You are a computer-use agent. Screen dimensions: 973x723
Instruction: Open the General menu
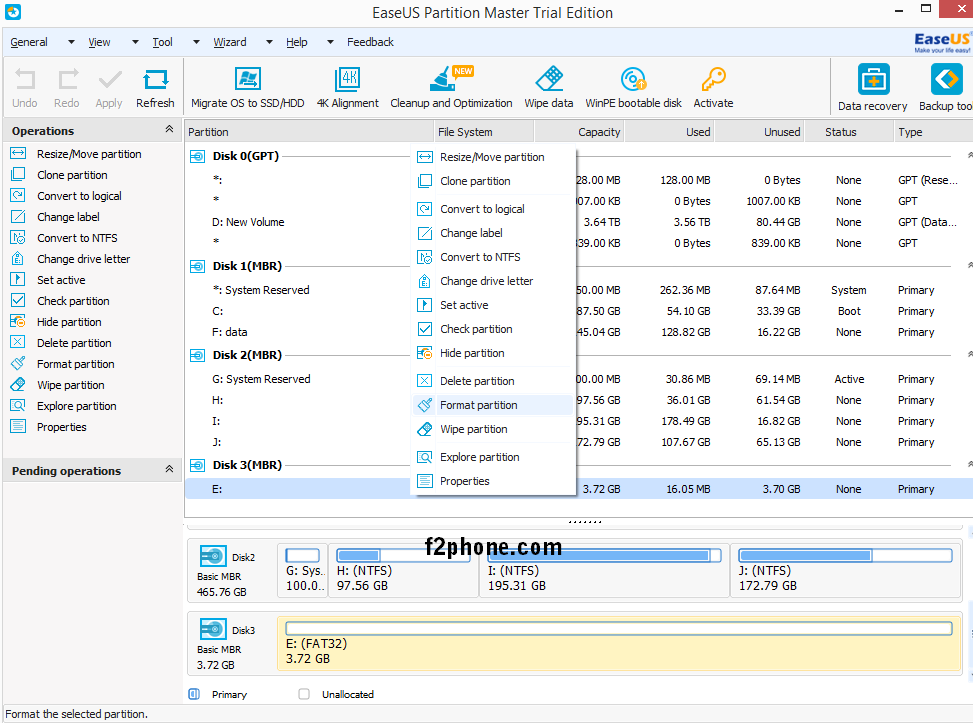[x=29, y=42]
